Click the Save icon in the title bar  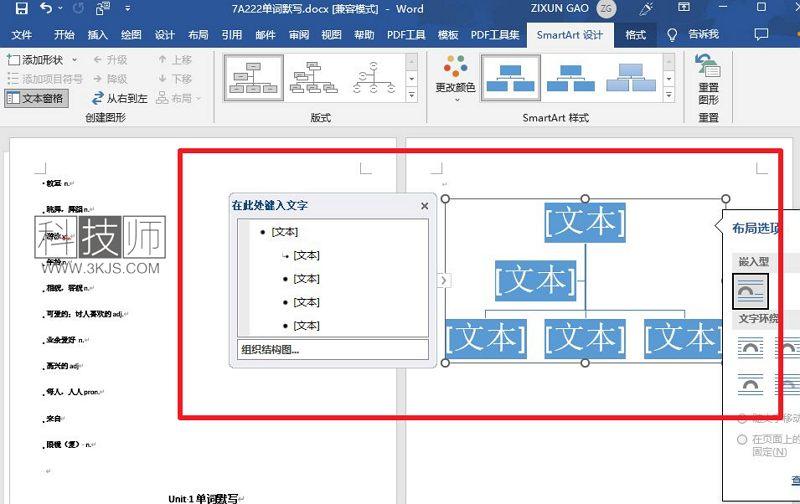coord(21,8)
